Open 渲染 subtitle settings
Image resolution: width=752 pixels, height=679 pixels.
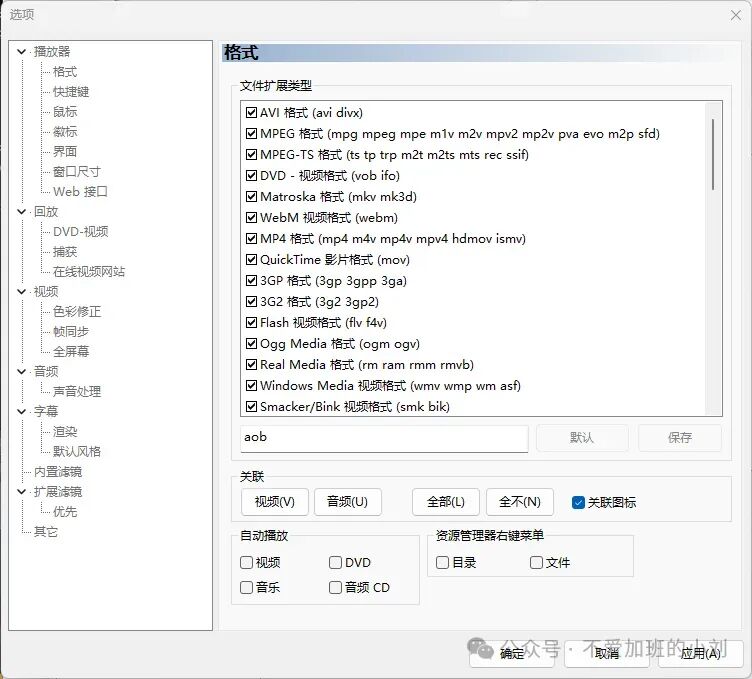point(65,432)
